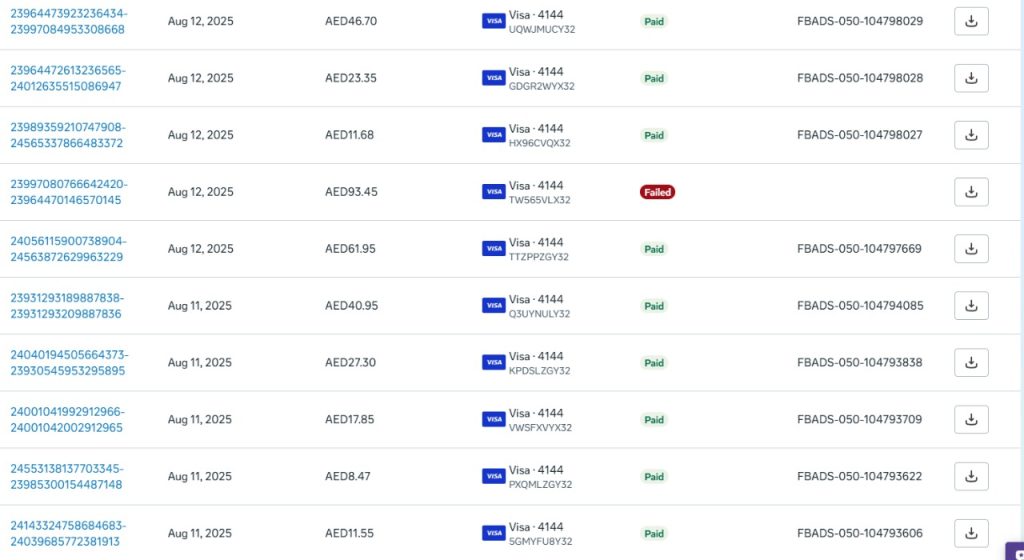Open transaction 23931293189887838 link
Image resolution: width=1024 pixels, height=560 pixels.
coord(67,305)
